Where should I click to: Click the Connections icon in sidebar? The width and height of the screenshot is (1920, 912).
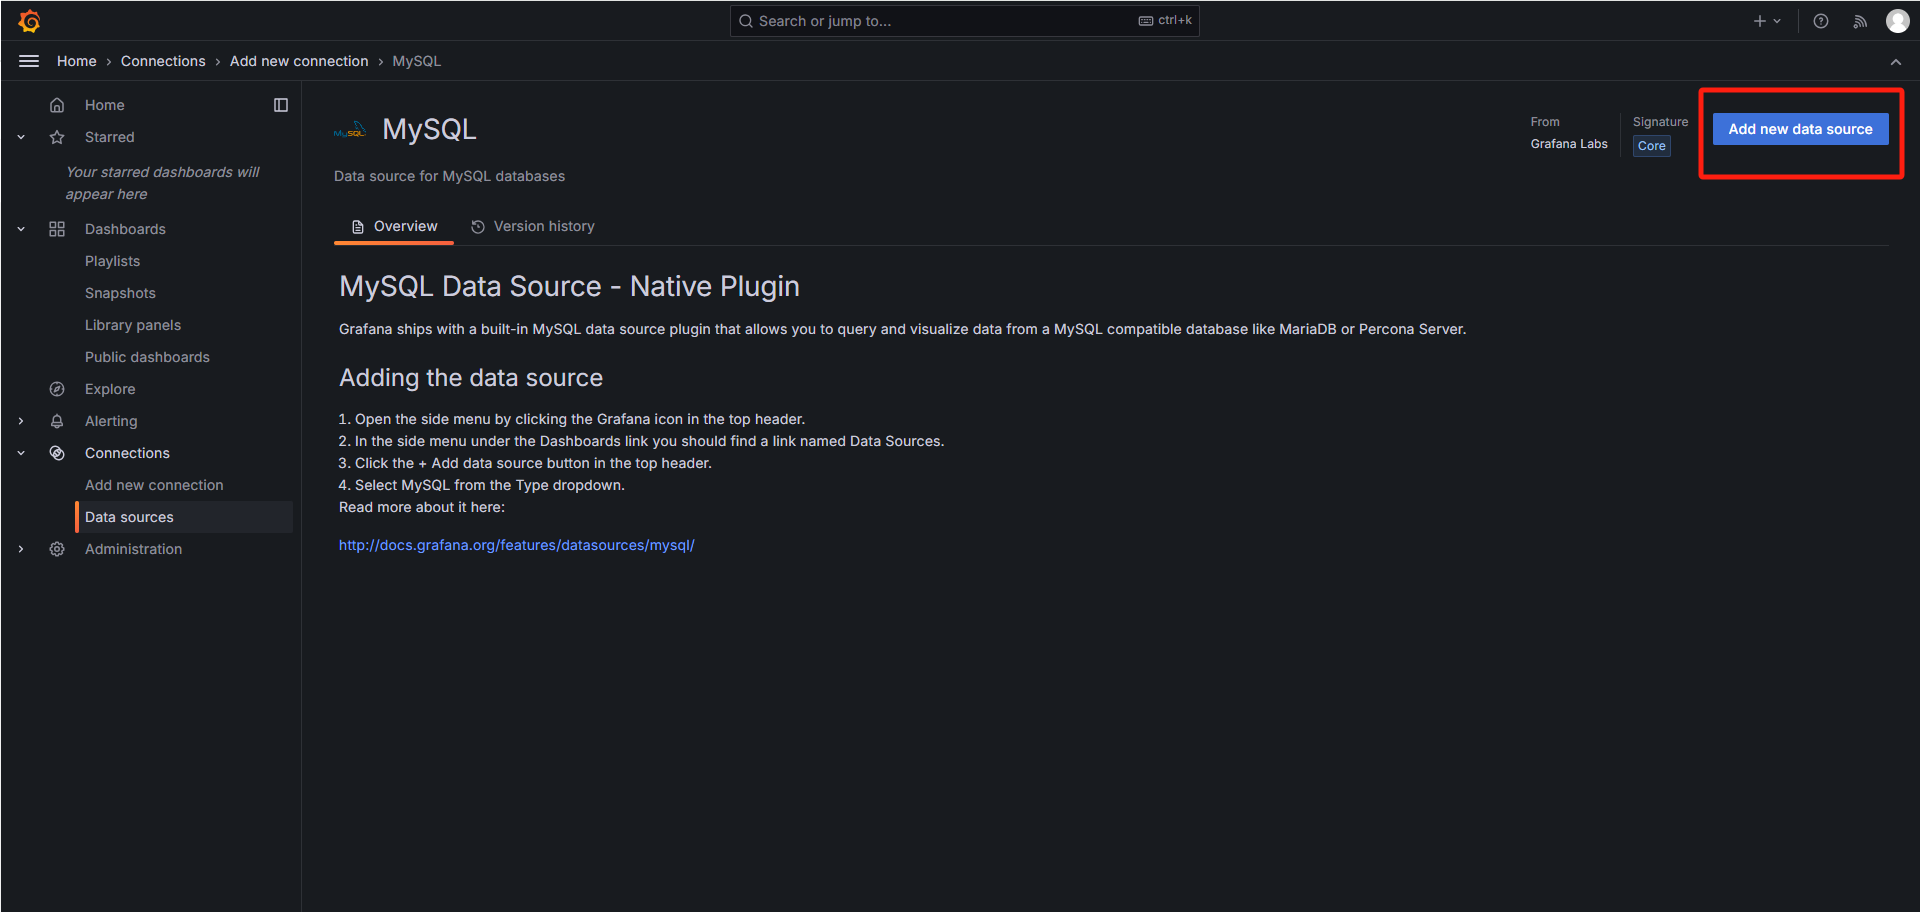tap(57, 453)
